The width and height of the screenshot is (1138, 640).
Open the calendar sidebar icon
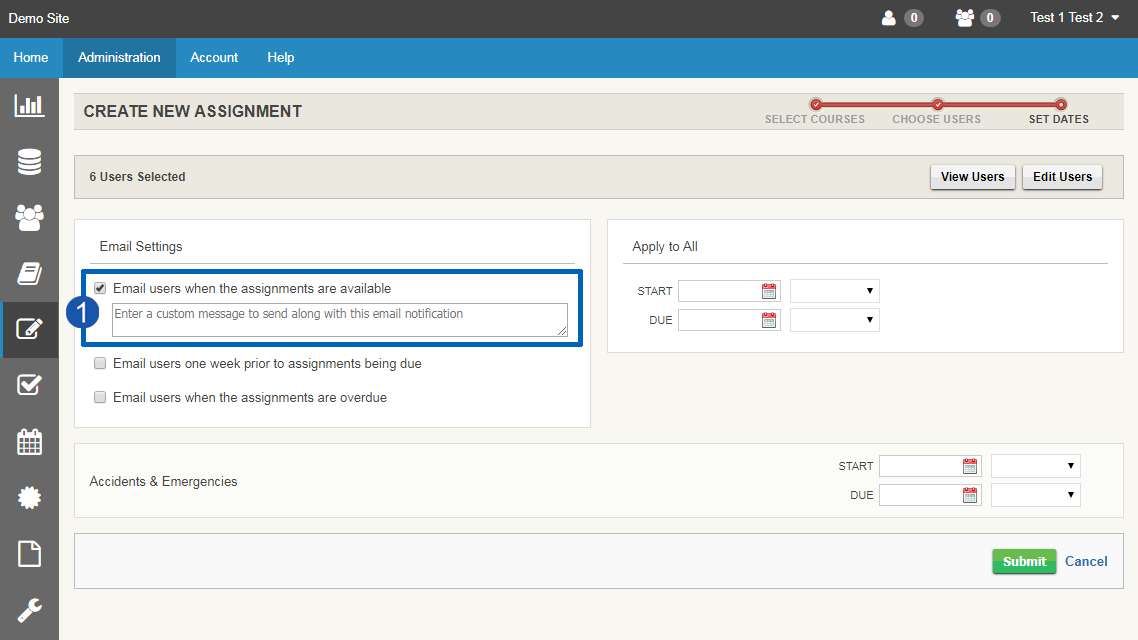(x=29, y=441)
